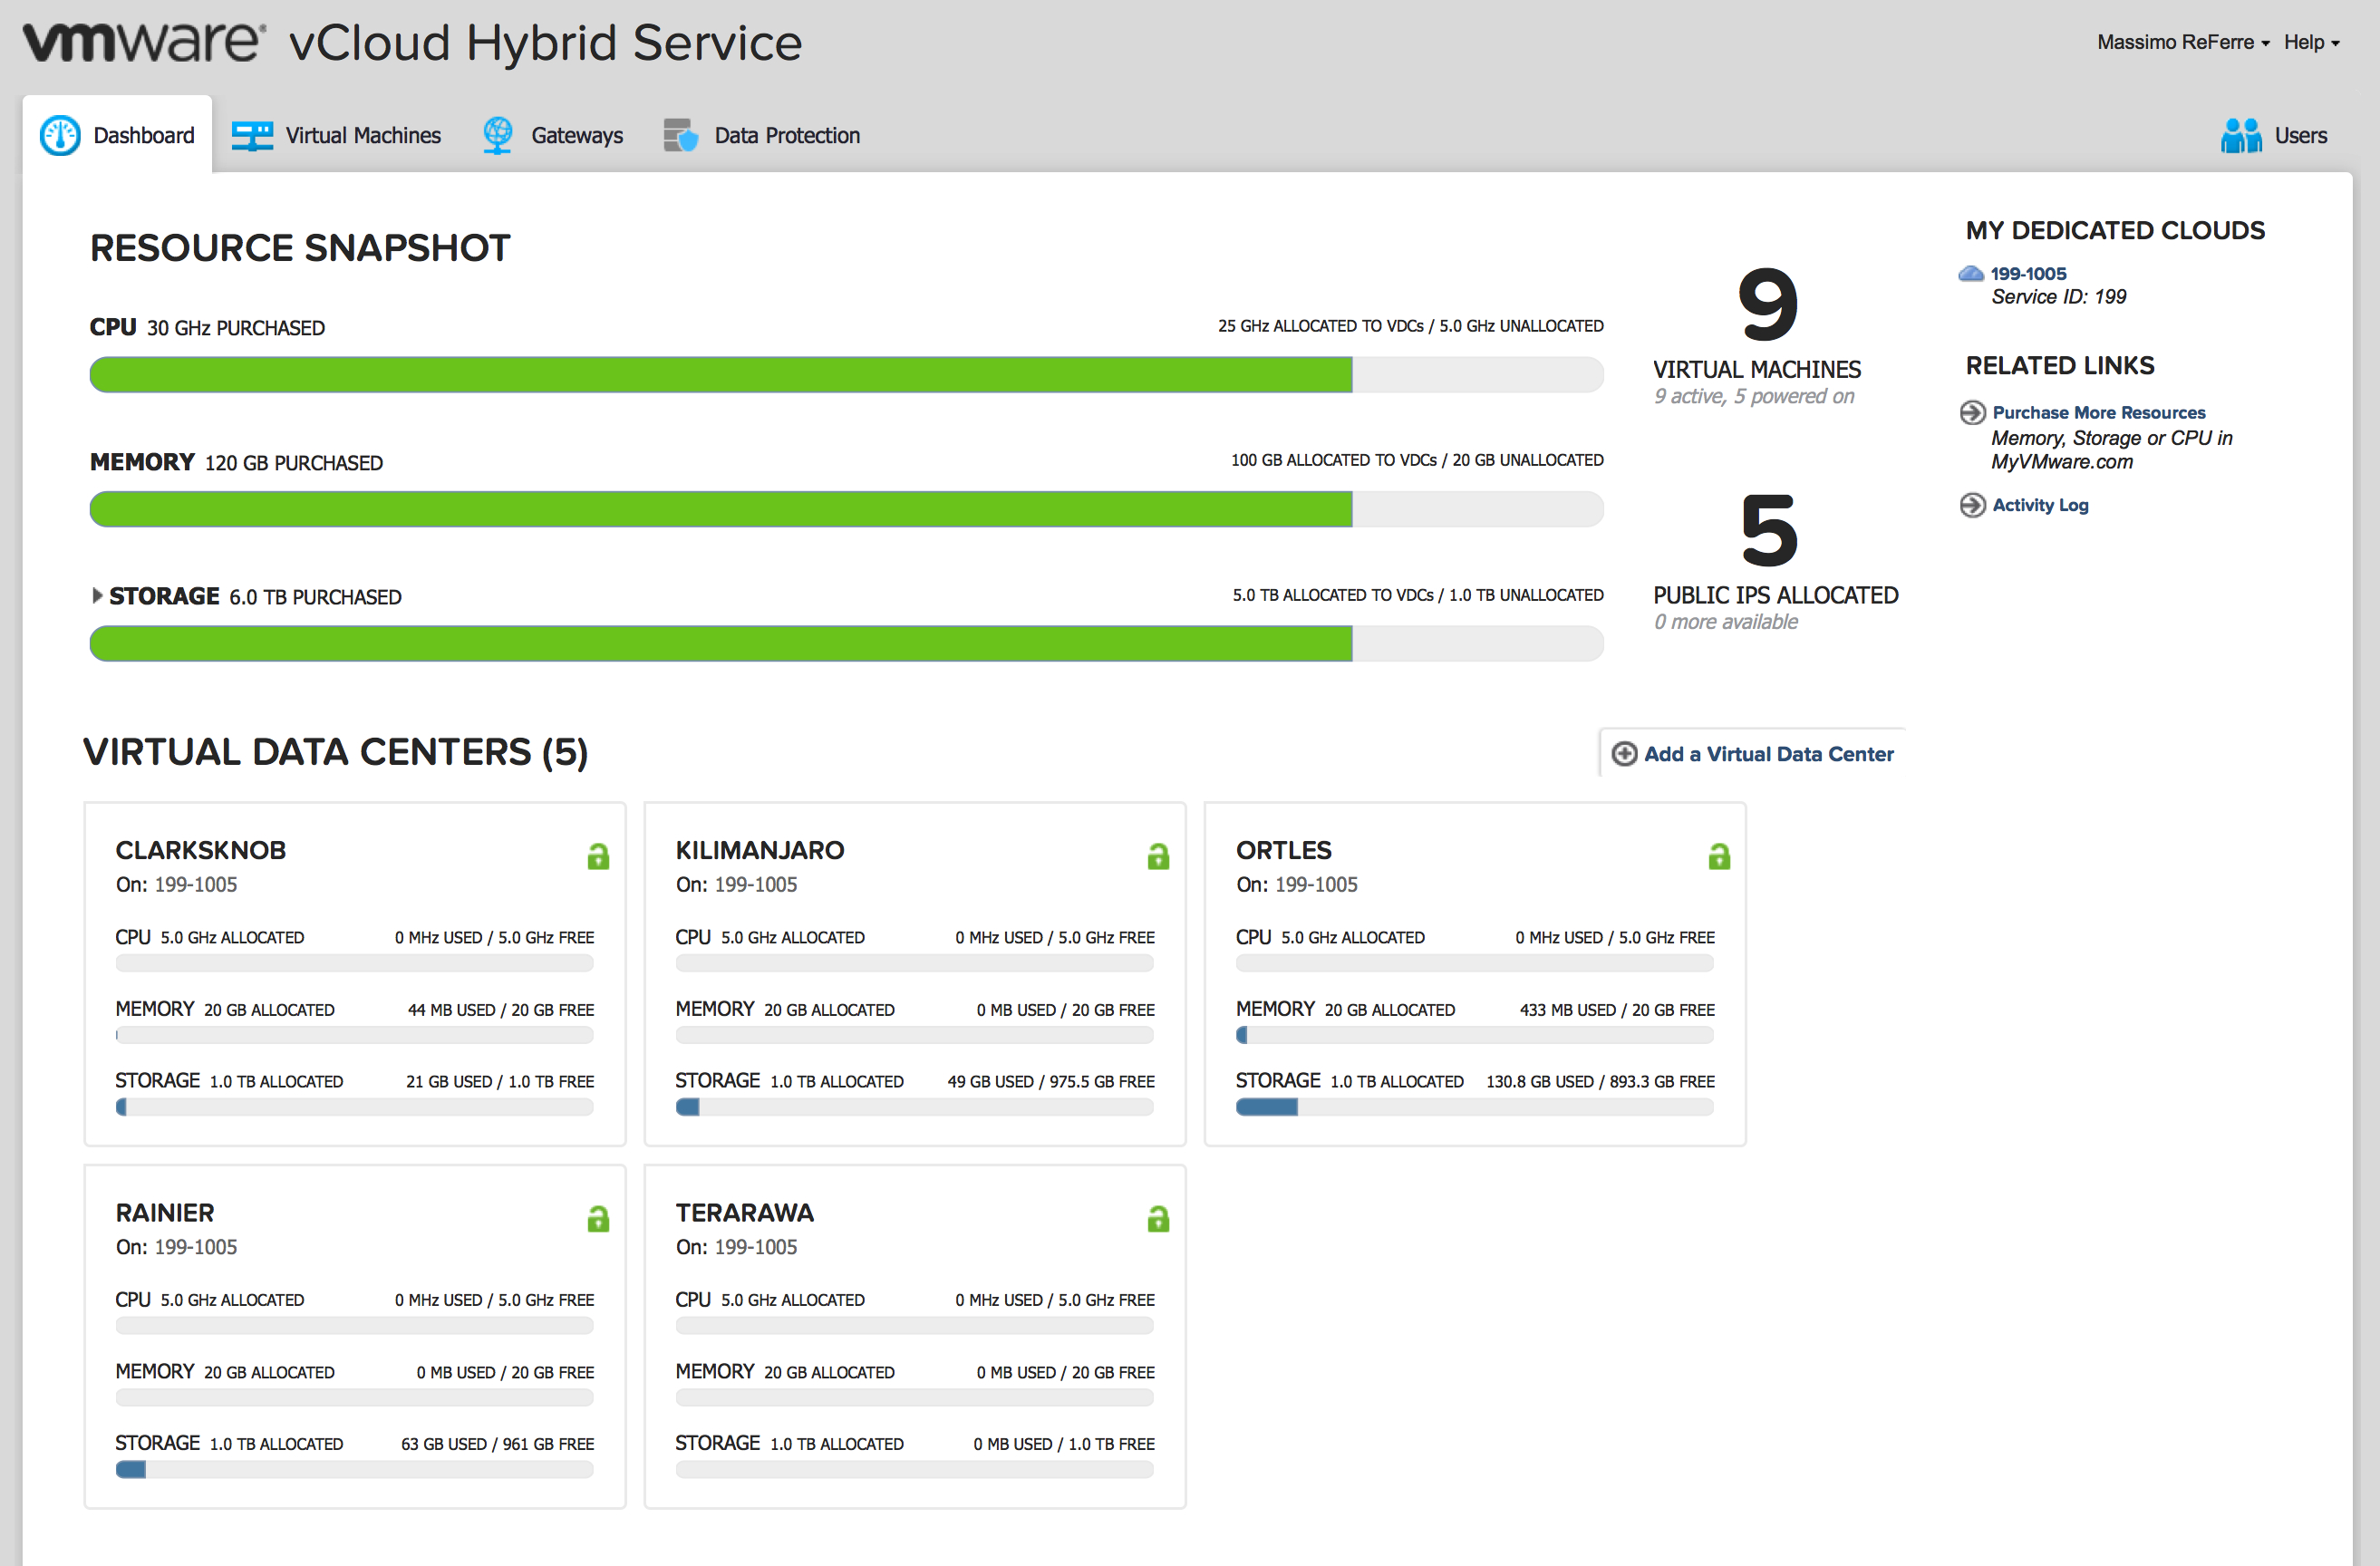Open the Activity Log link
The width and height of the screenshot is (2380, 1566).
(x=2040, y=505)
